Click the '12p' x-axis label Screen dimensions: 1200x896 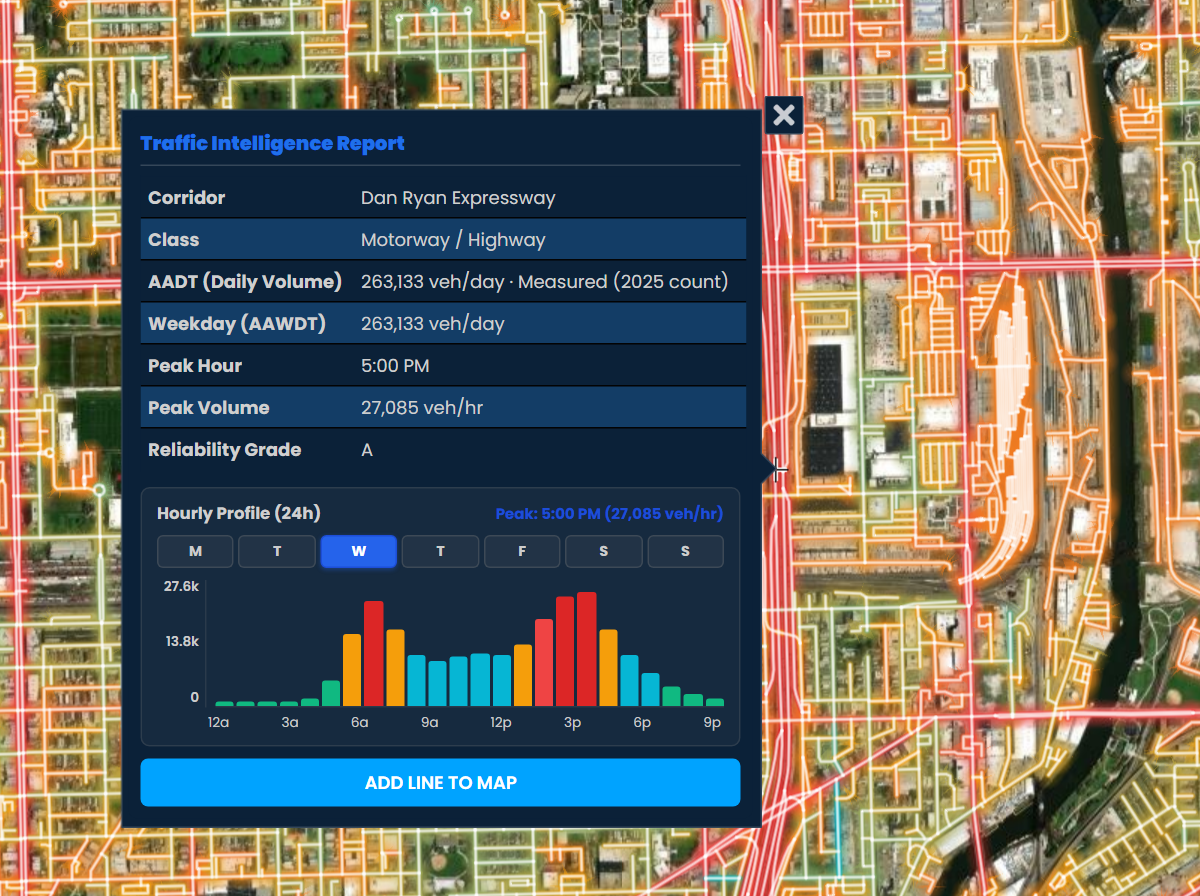click(x=501, y=722)
